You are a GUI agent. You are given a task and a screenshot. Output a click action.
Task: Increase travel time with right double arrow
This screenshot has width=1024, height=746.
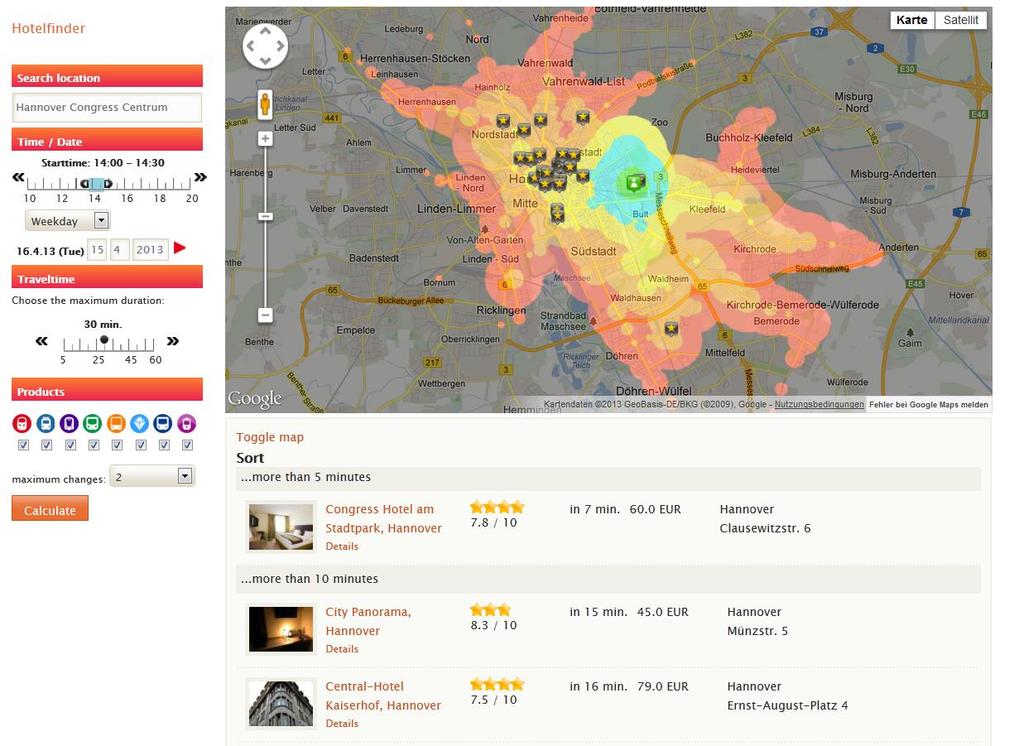172,341
